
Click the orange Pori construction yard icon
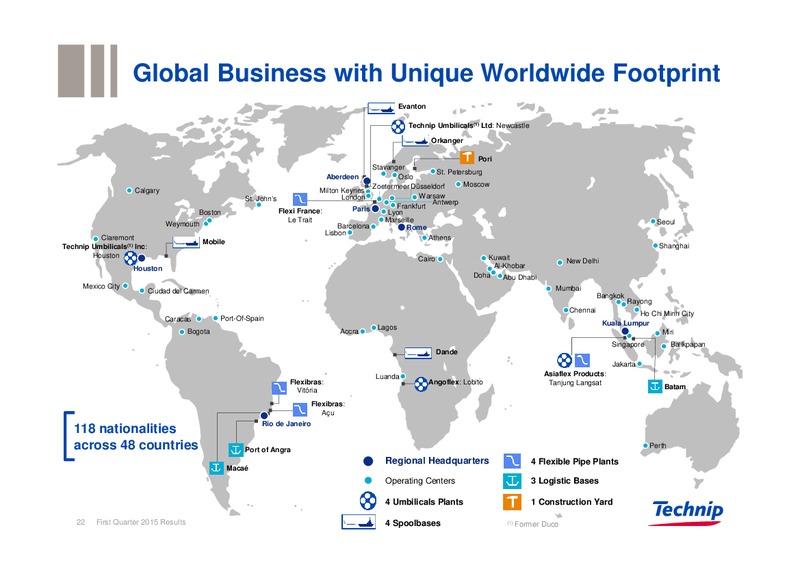(x=467, y=158)
